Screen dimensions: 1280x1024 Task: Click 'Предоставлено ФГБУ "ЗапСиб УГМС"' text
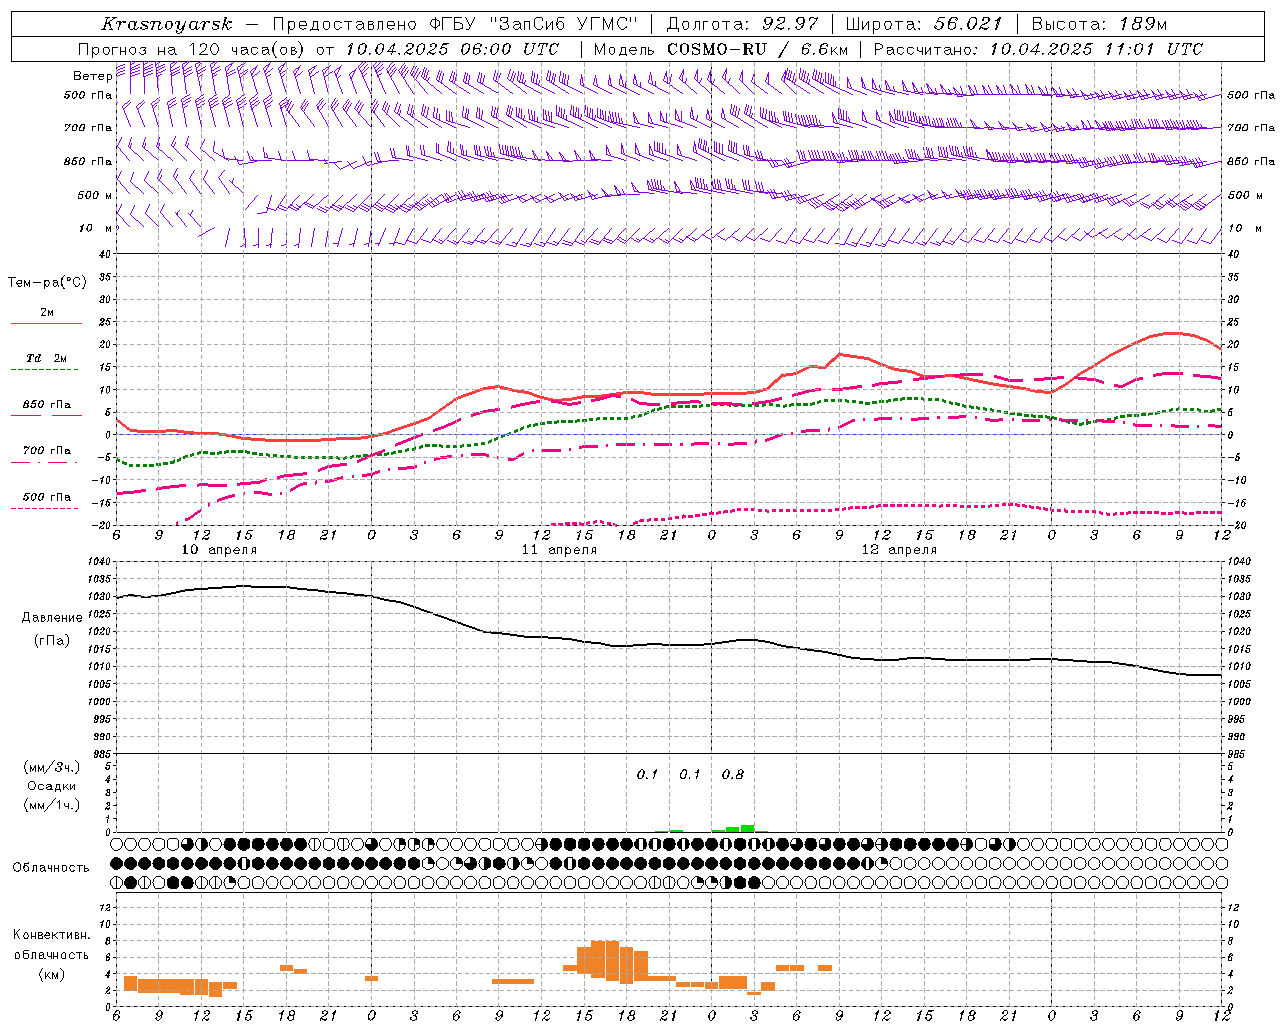455,24
